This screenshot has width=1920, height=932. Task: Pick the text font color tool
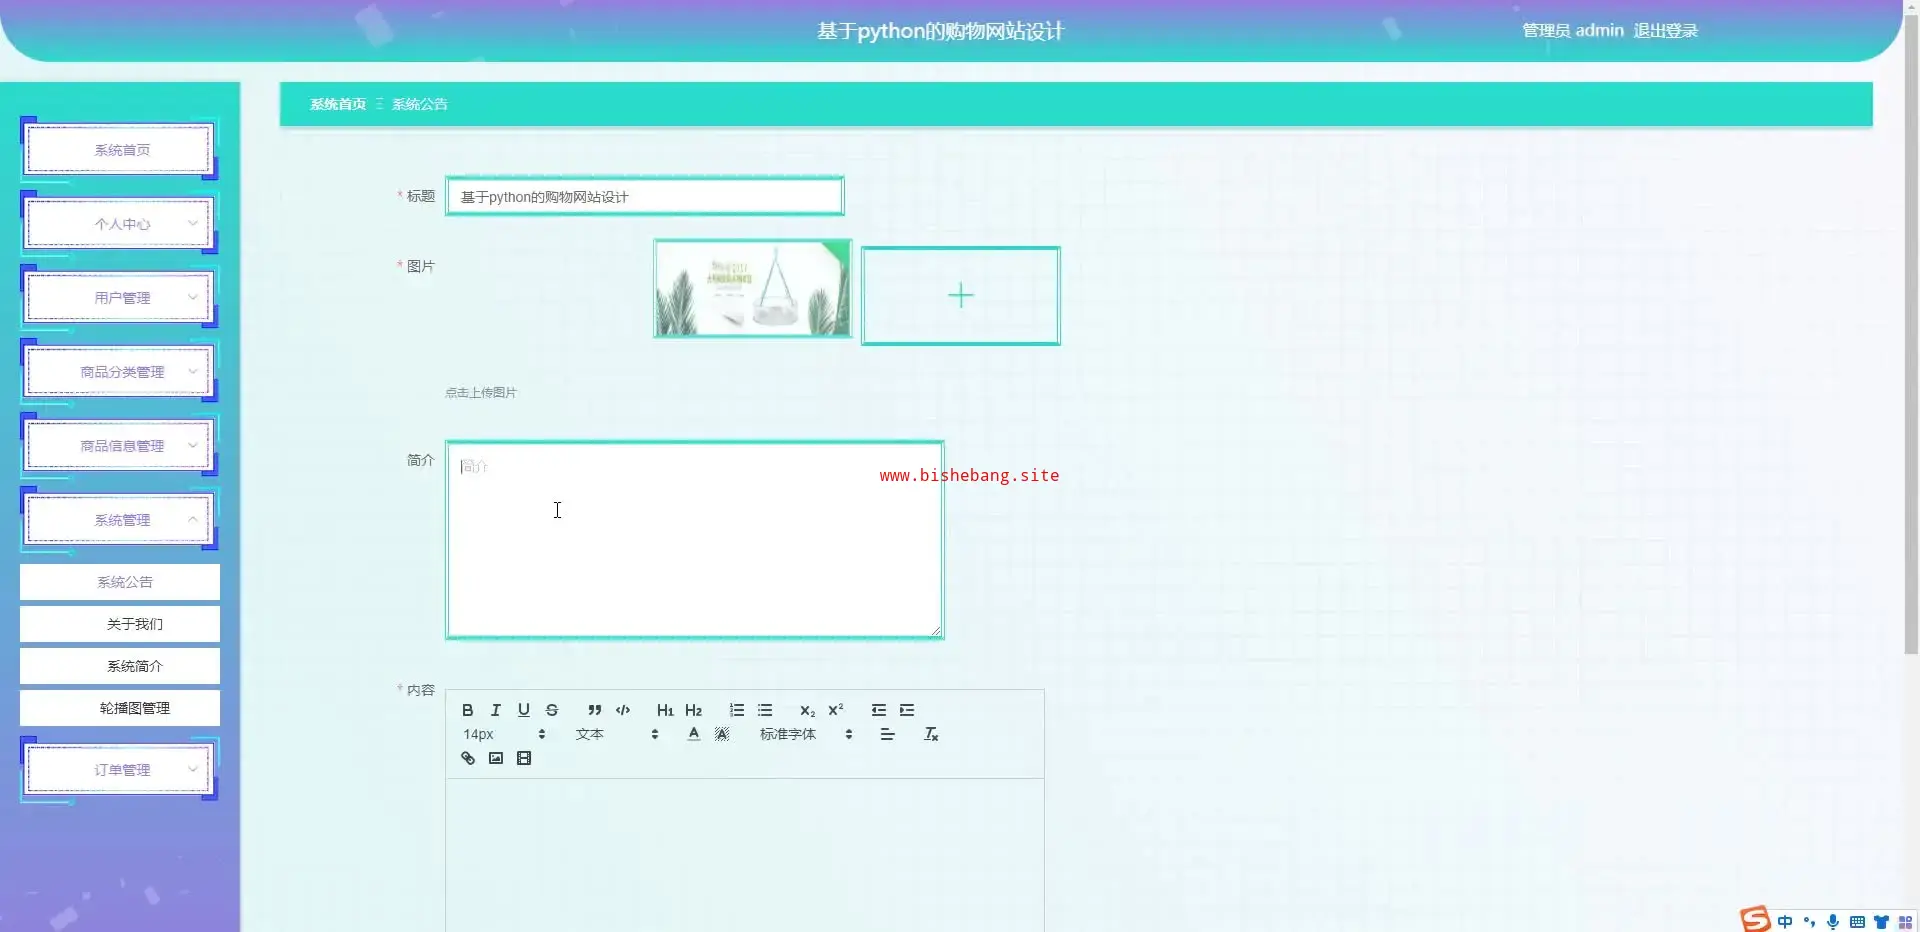[x=694, y=734]
